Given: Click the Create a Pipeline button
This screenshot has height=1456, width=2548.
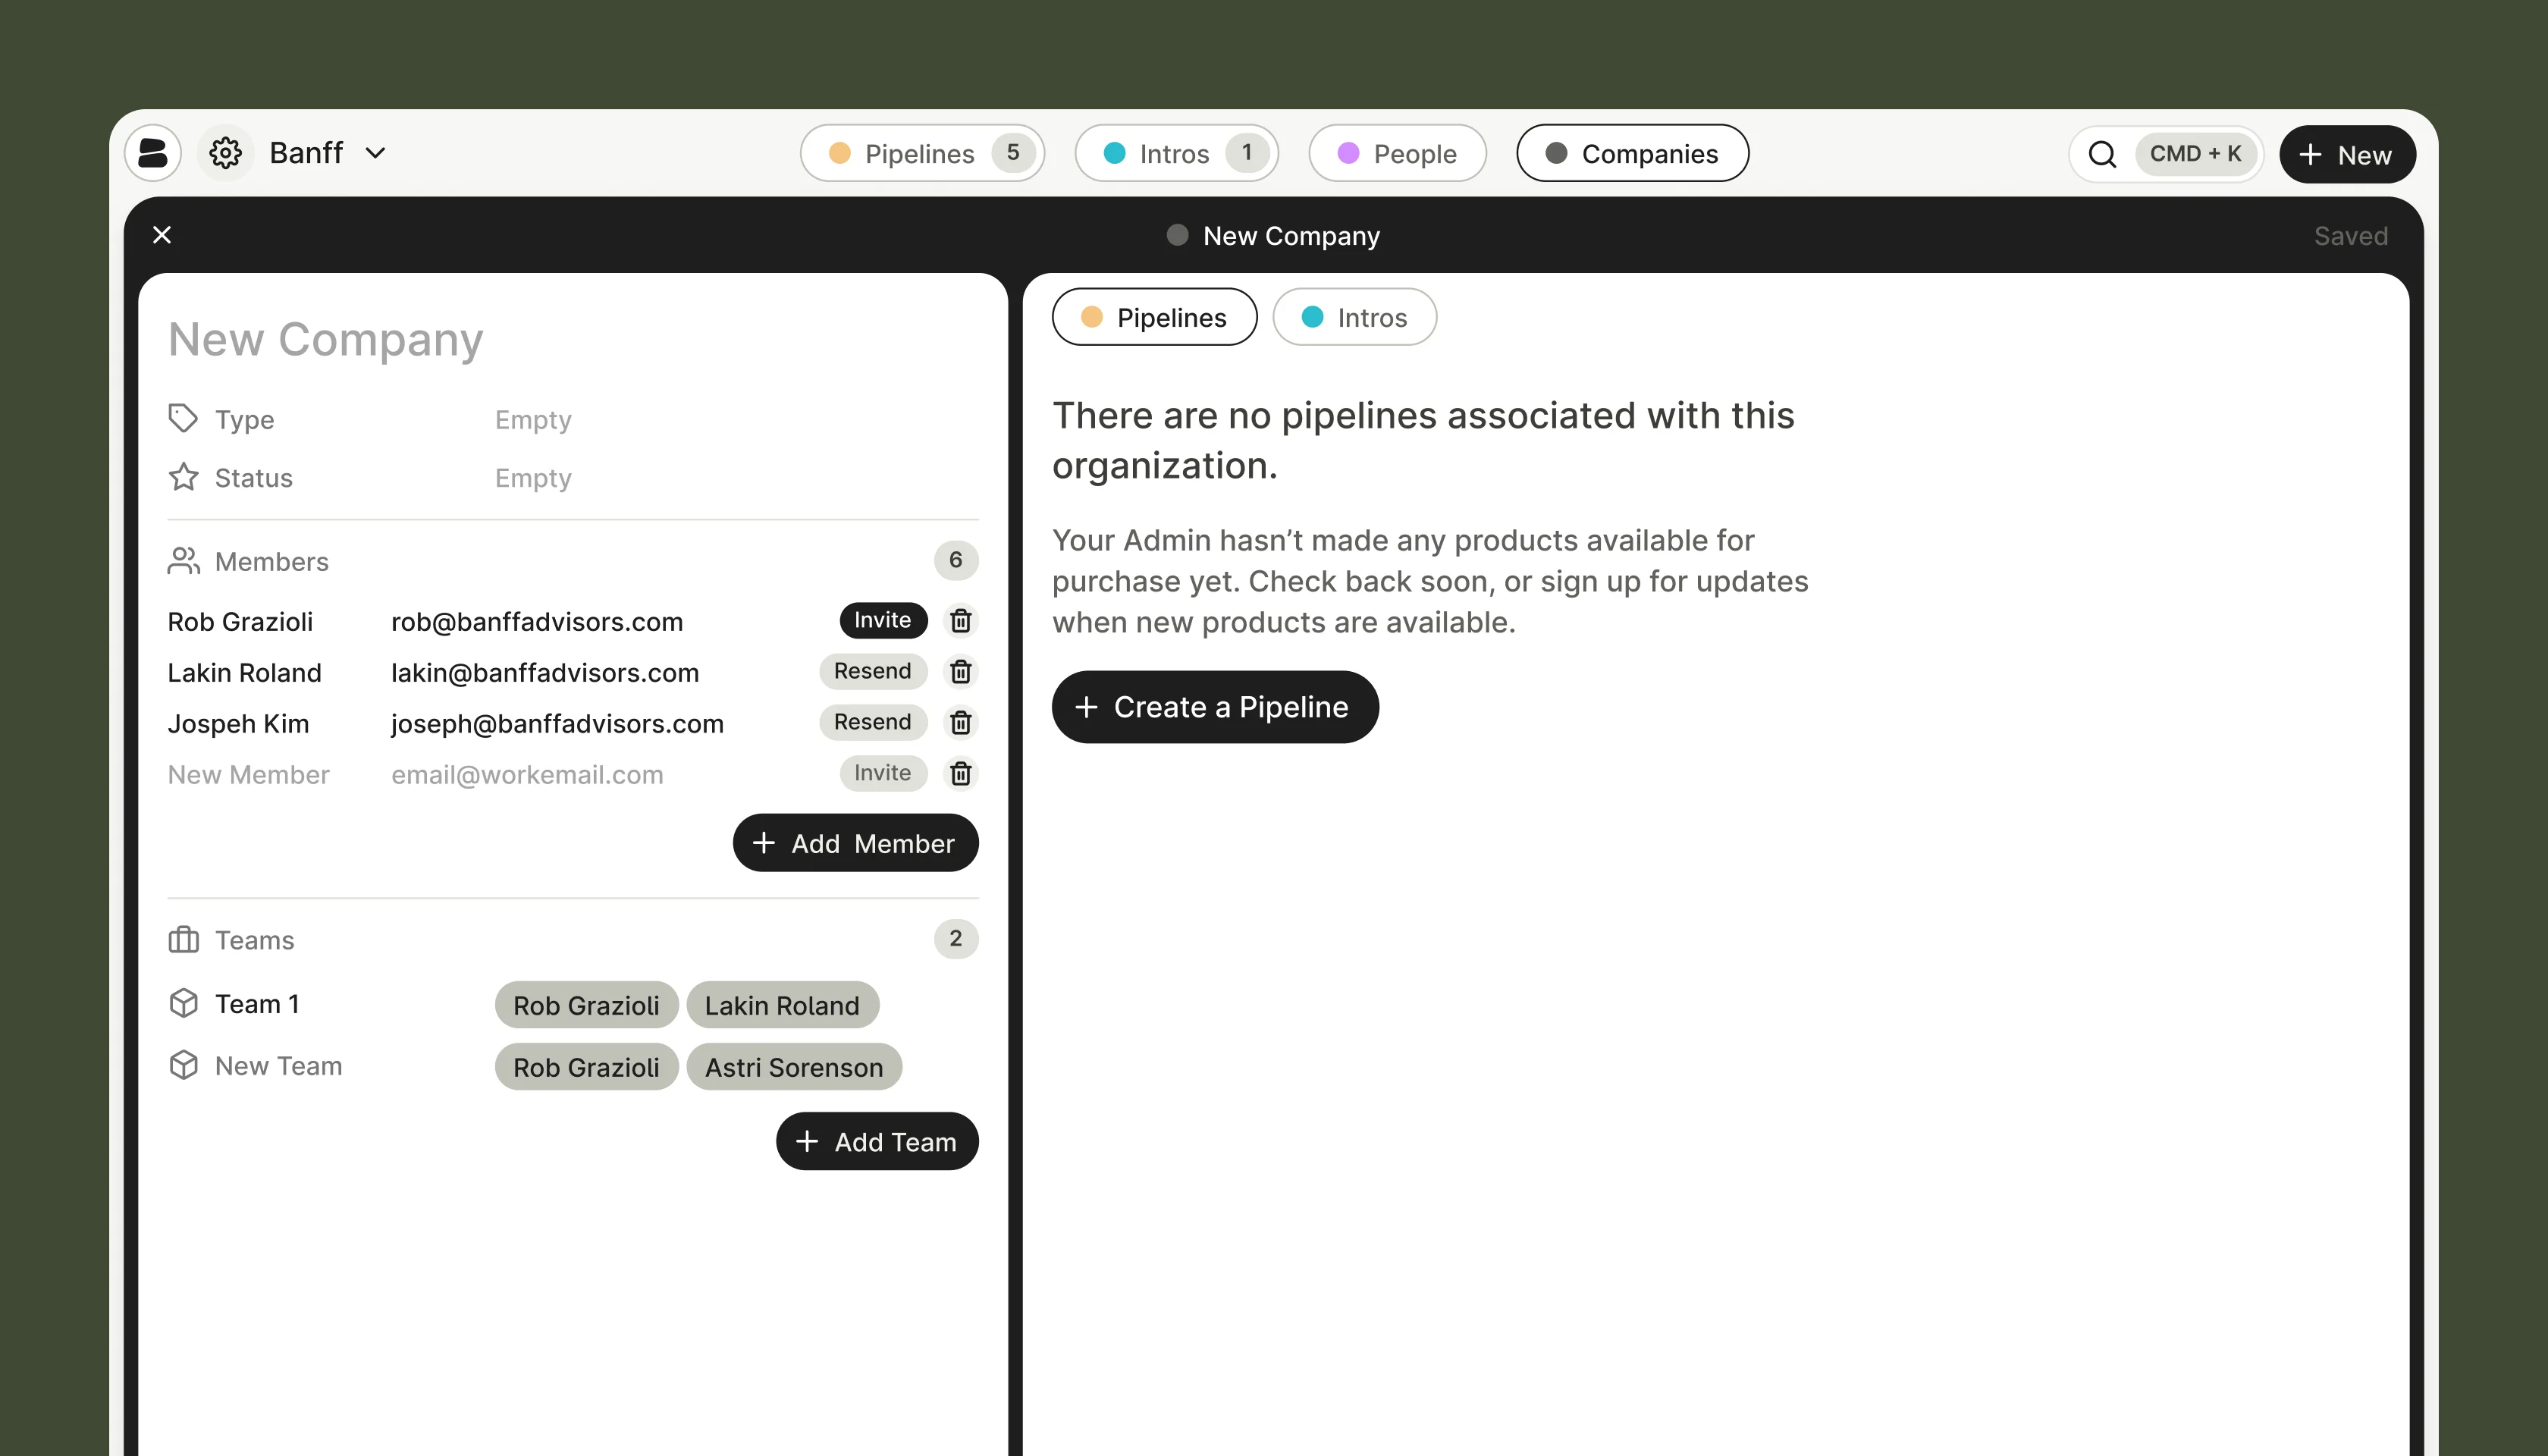Looking at the screenshot, I should [x=1214, y=707].
